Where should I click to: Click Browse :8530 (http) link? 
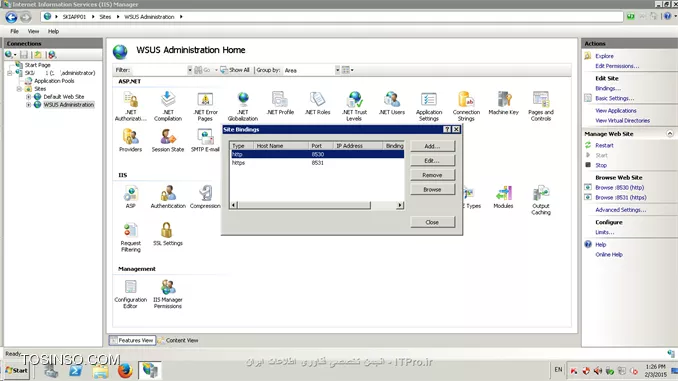click(619, 187)
